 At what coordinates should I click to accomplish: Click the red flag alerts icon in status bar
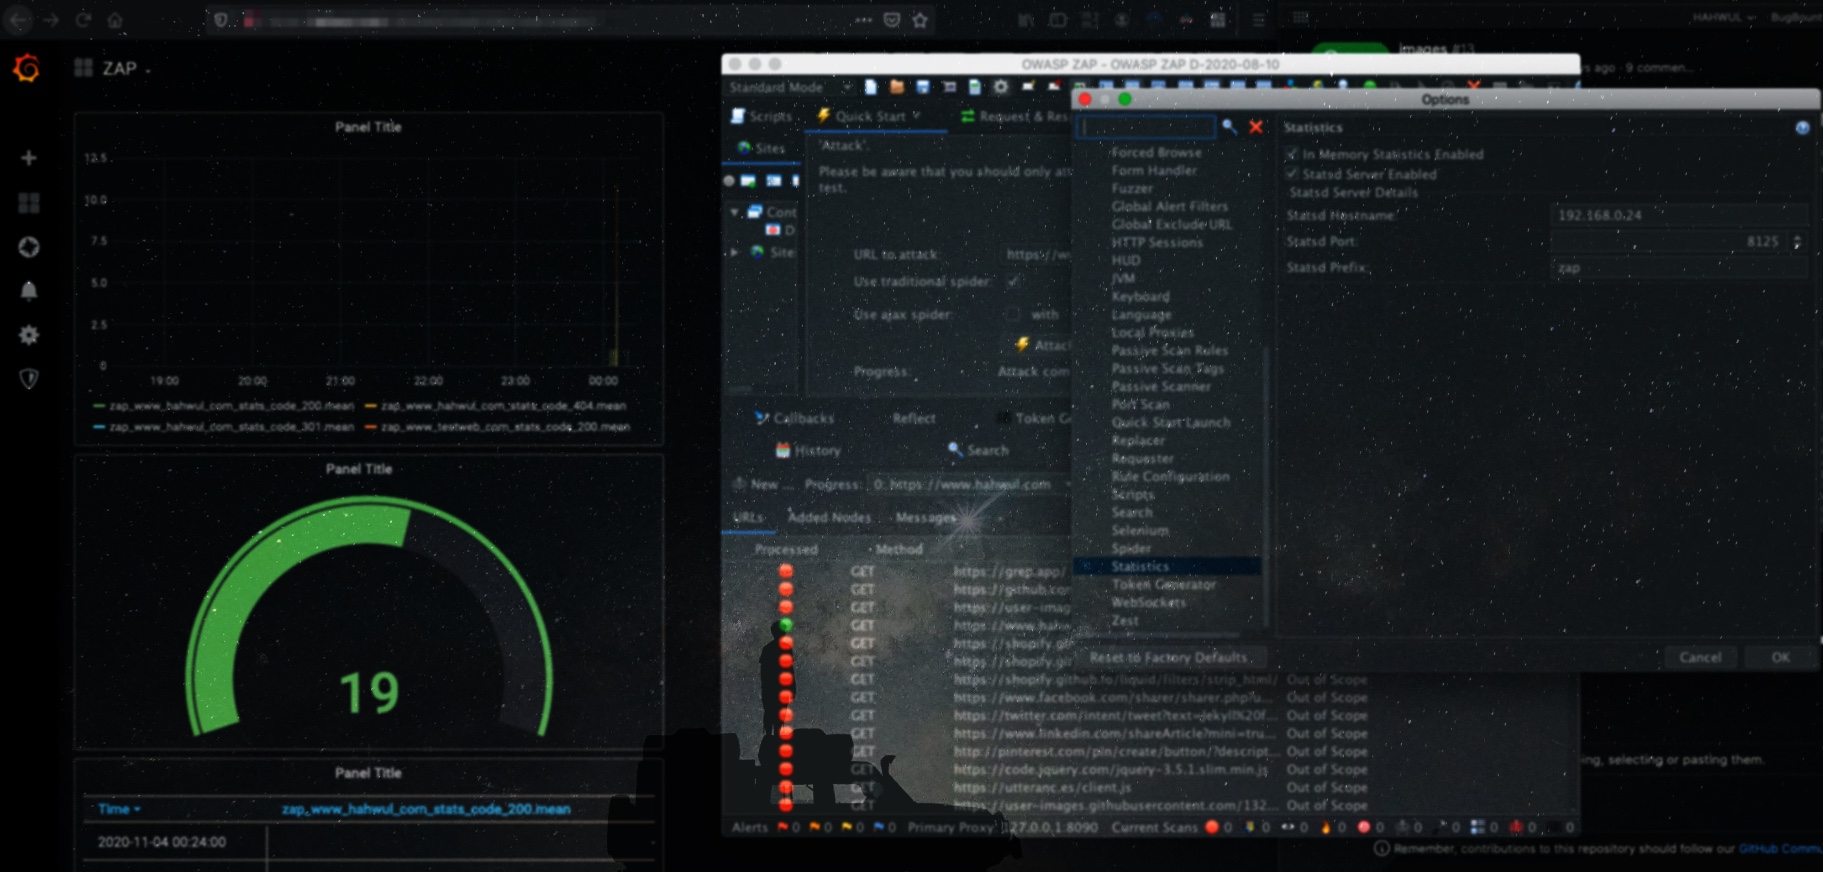pyautogui.click(x=783, y=827)
